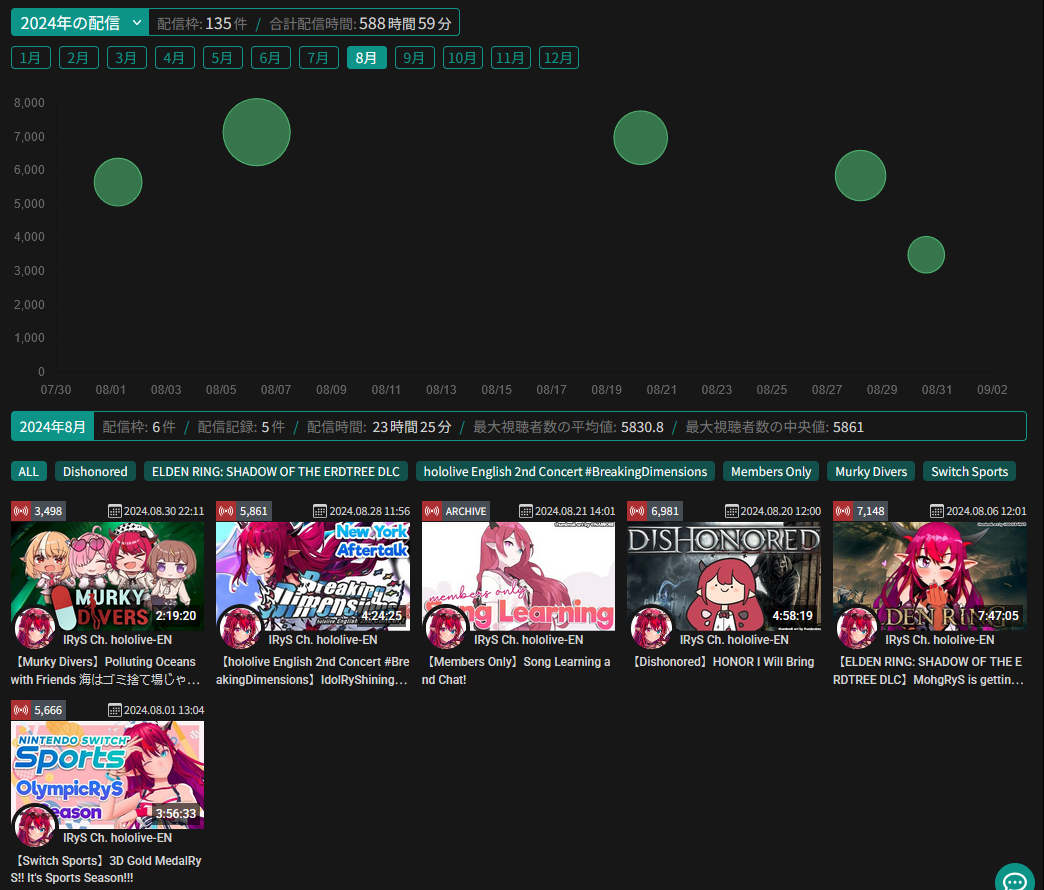Click calendar icon beside 2024.08.28 11:56
Viewport: 1044px width, 890px height.
[320, 511]
